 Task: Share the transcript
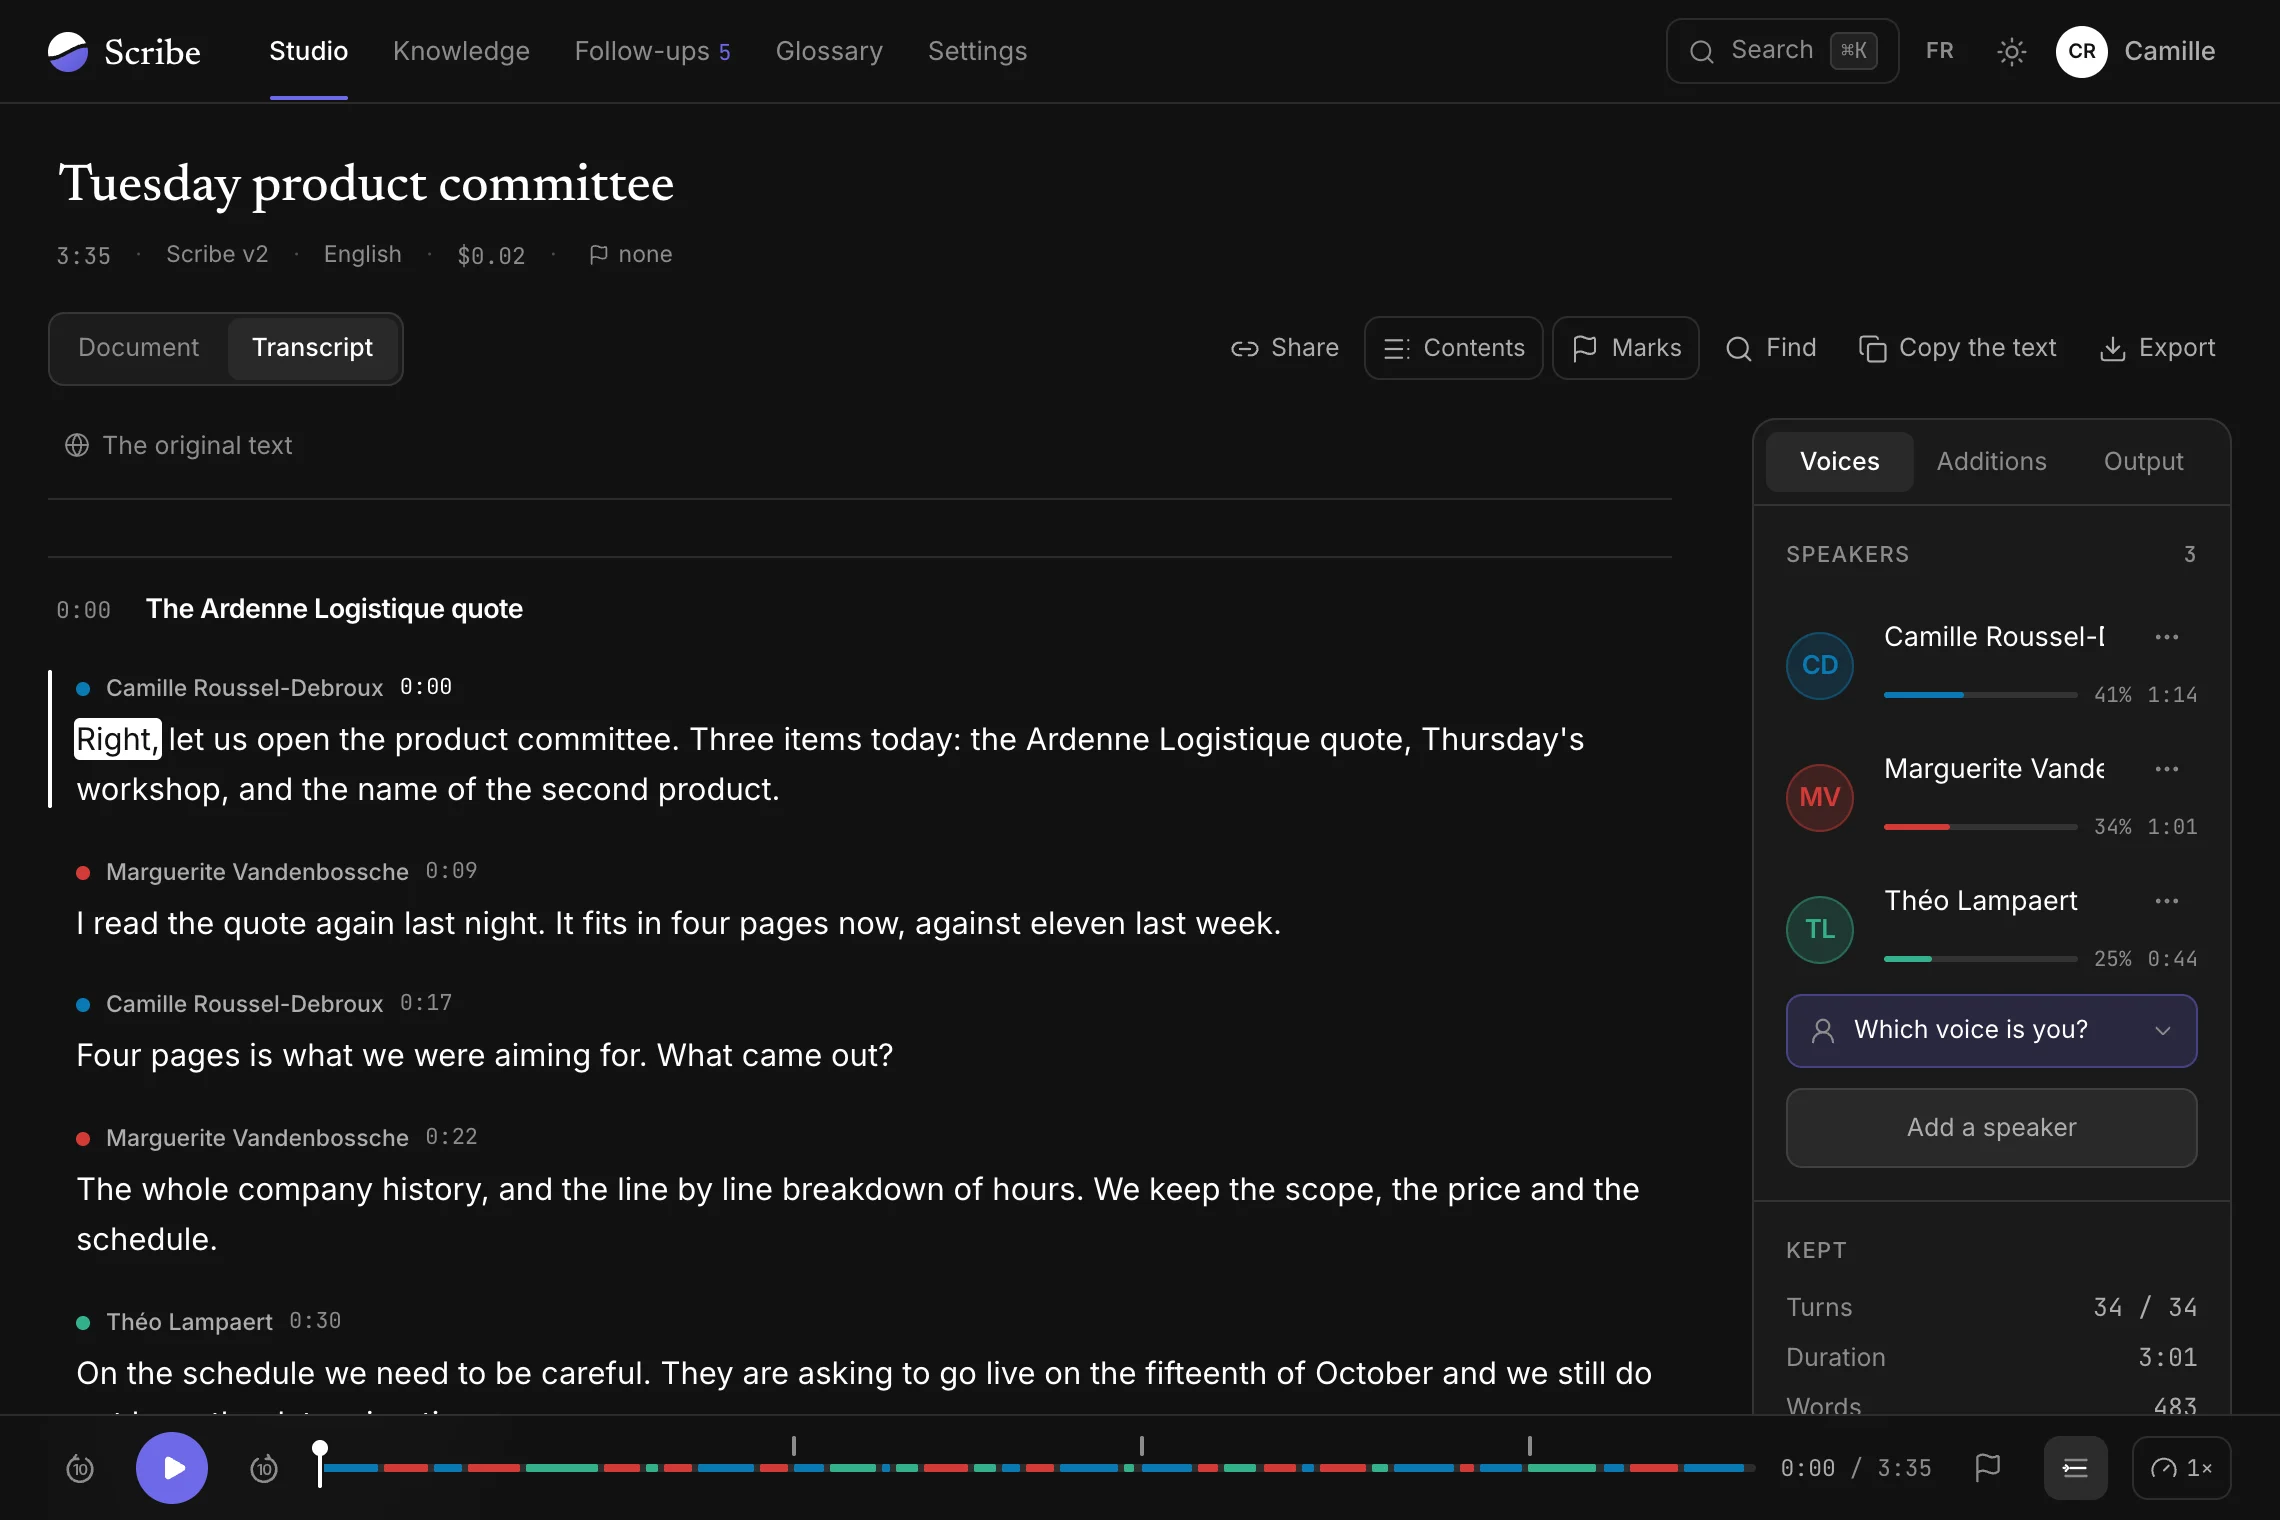(x=1284, y=348)
